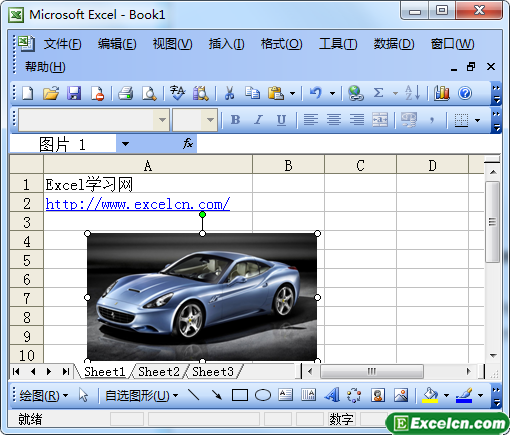
Task: Toggle Underline formatting
Action: click(281, 120)
